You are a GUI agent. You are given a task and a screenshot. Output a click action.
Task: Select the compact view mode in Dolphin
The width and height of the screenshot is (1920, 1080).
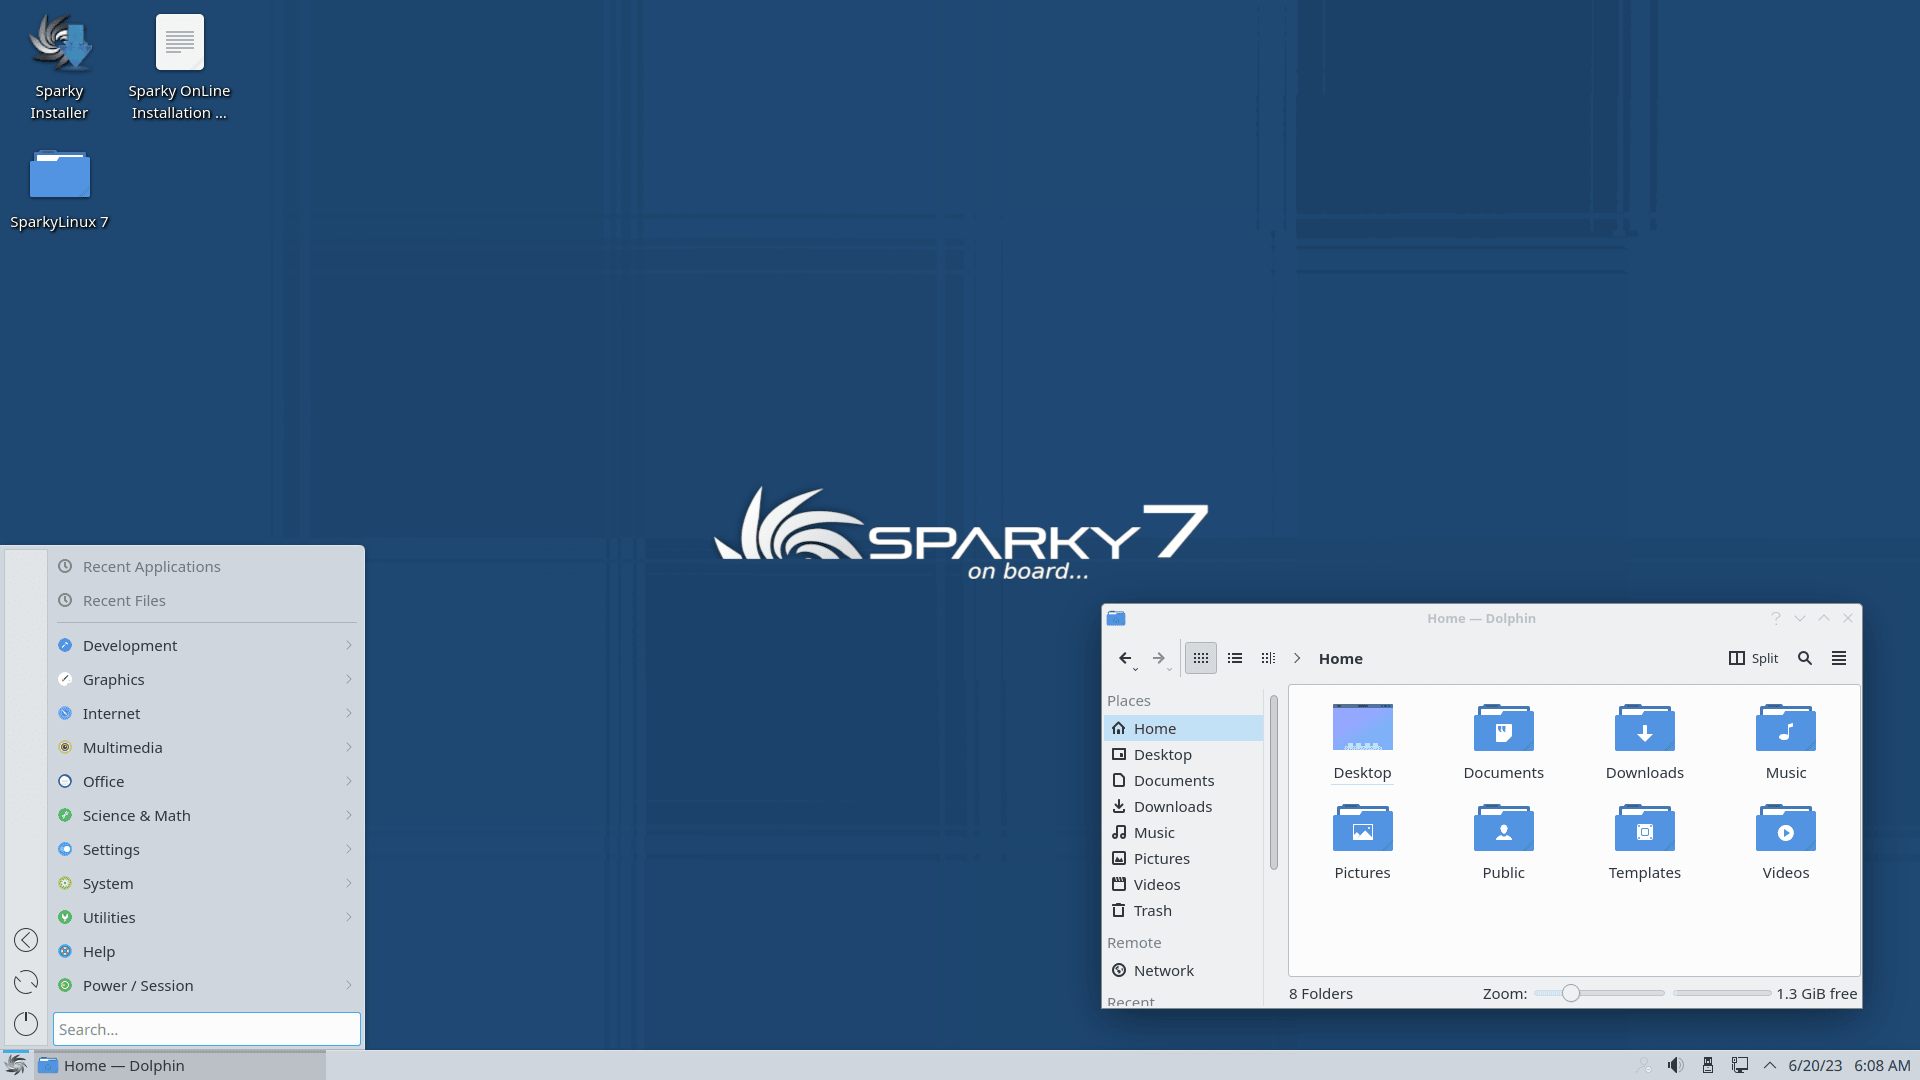[x=1268, y=658]
